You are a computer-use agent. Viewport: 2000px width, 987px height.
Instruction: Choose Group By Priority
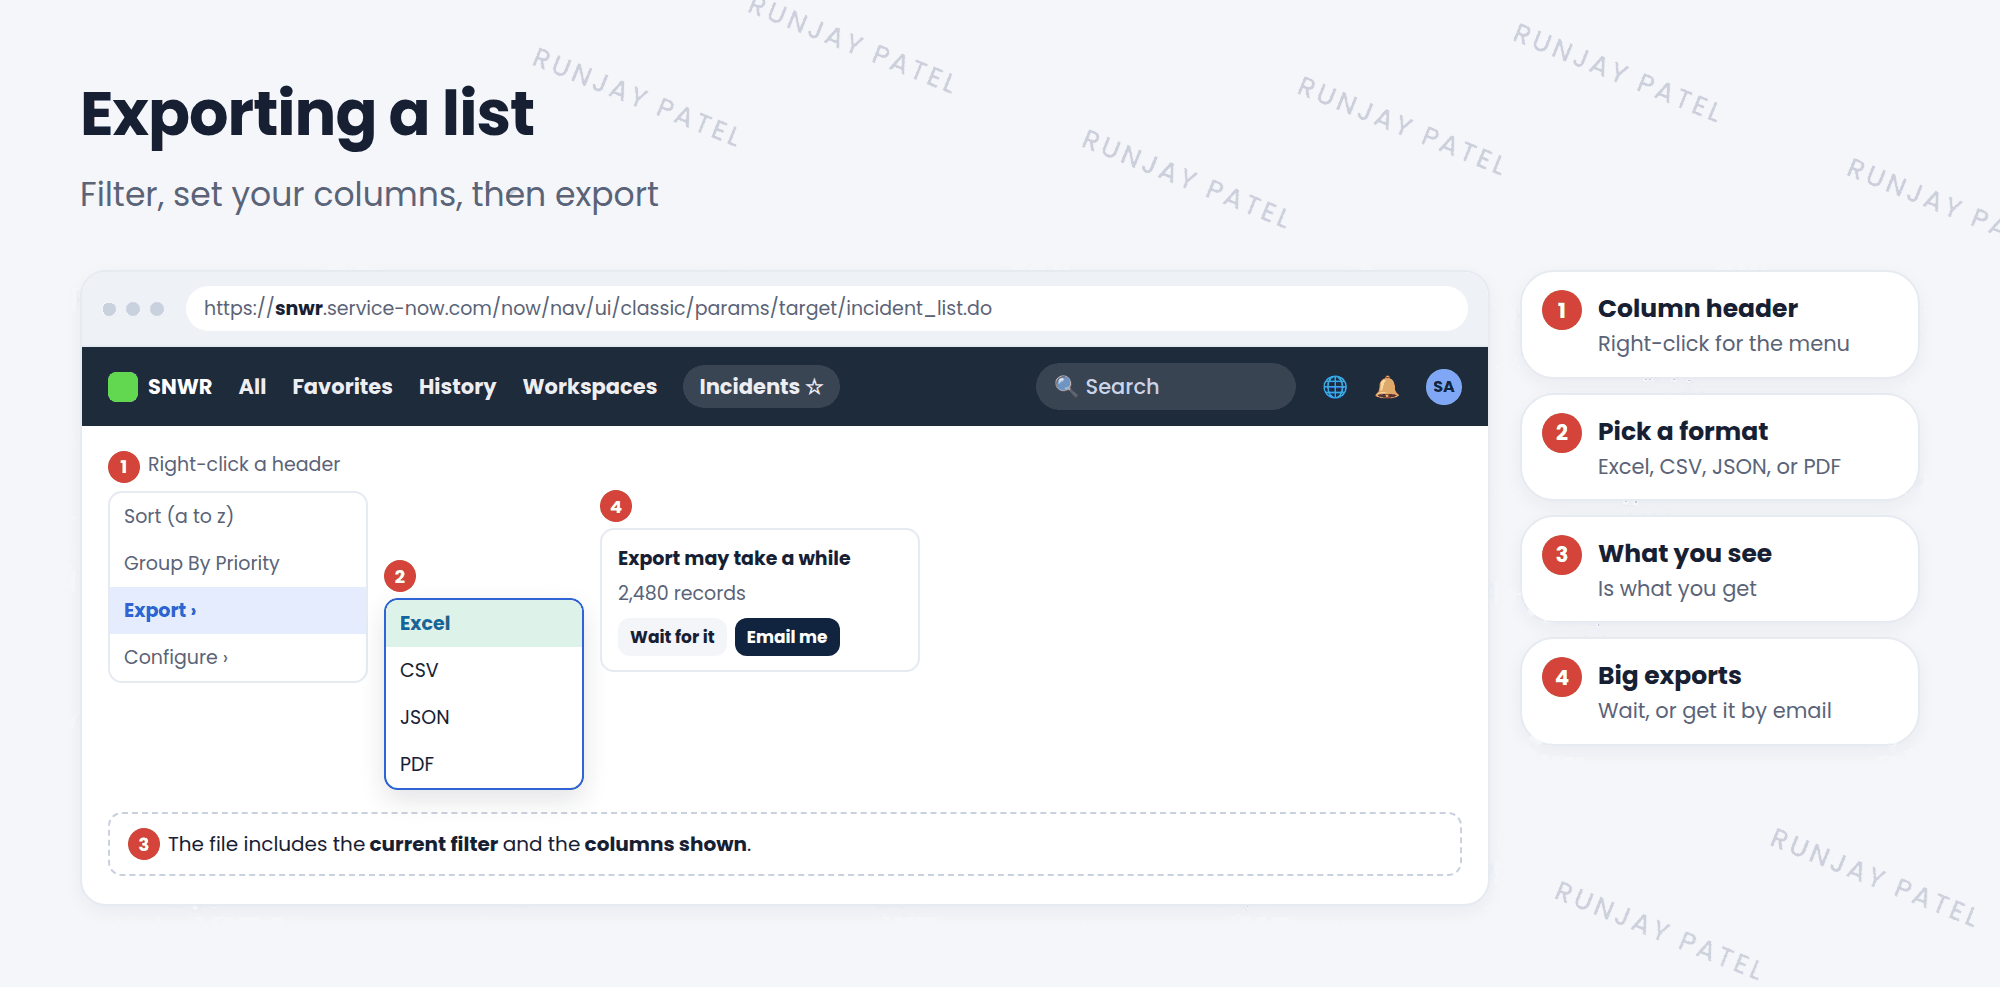point(238,563)
